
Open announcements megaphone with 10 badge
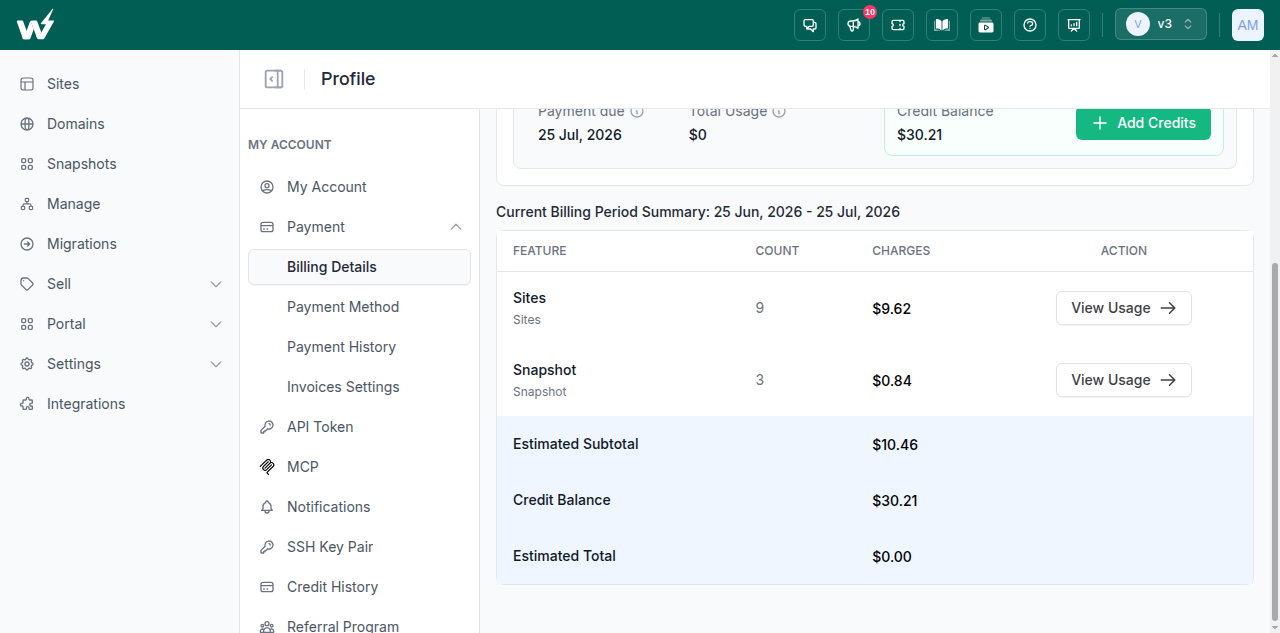(x=854, y=25)
